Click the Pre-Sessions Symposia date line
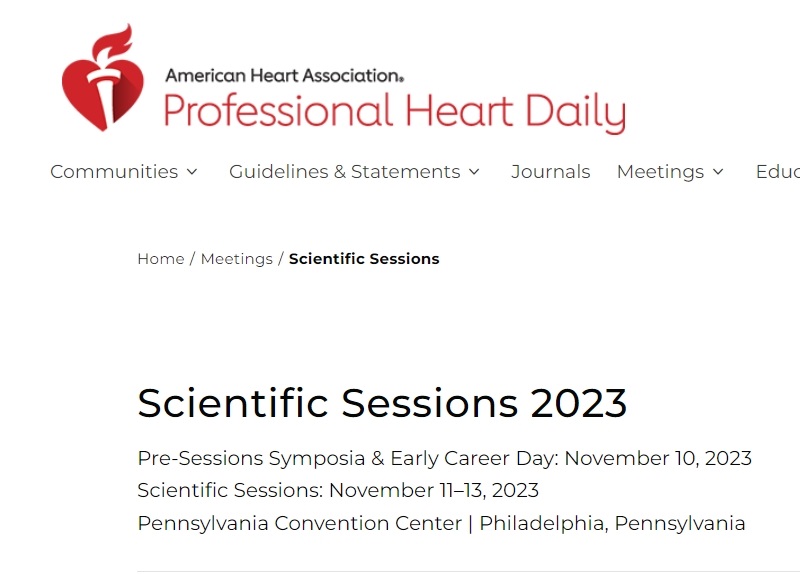The height and width of the screenshot is (574, 800). [444, 458]
